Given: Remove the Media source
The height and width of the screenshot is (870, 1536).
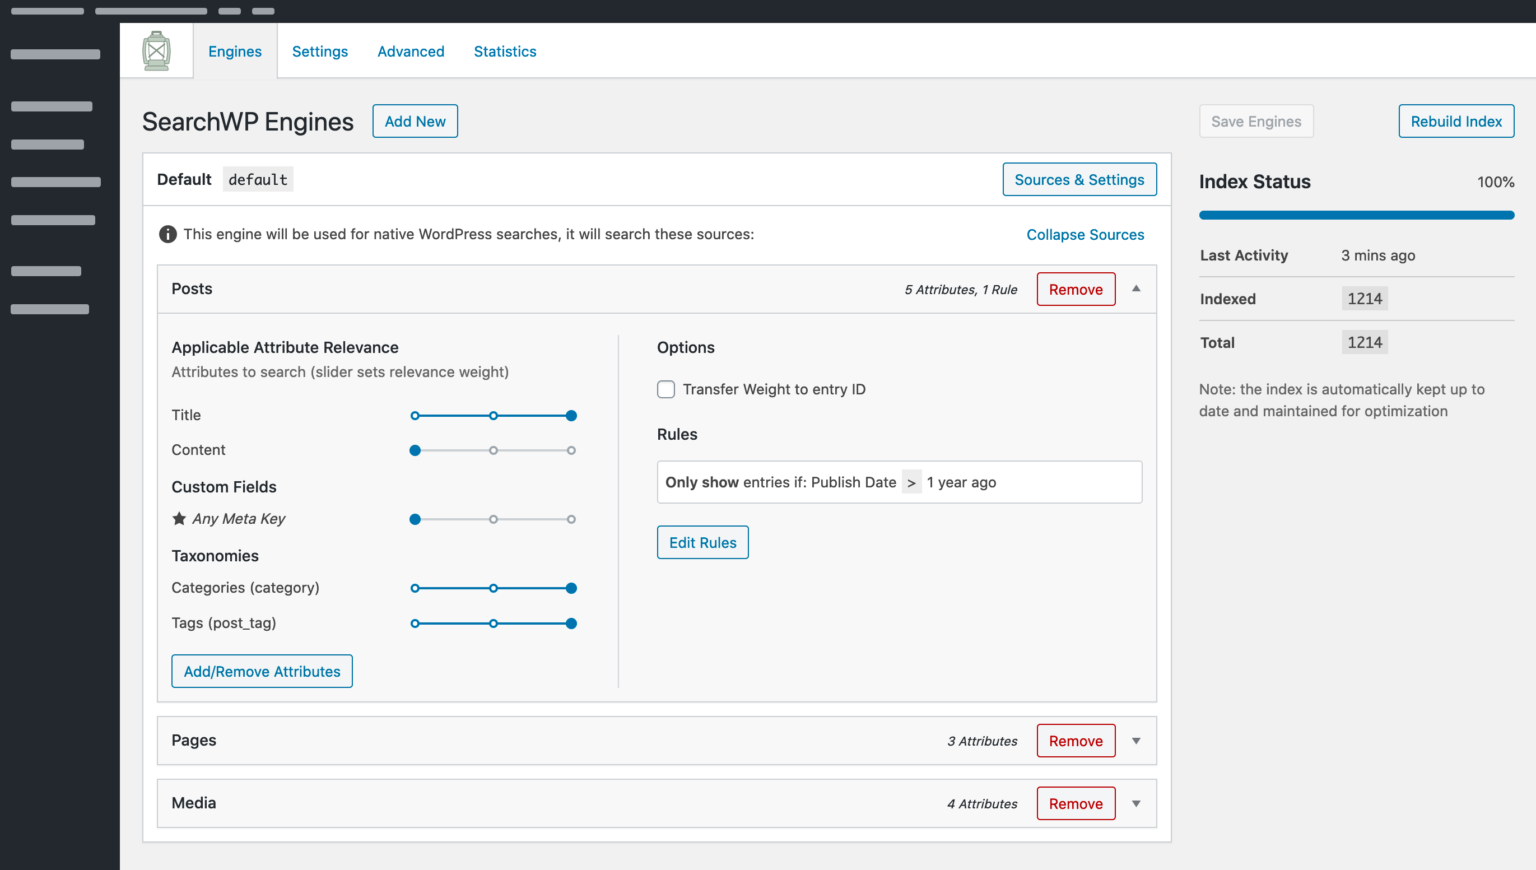Looking at the screenshot, I should click(1075, 803).
